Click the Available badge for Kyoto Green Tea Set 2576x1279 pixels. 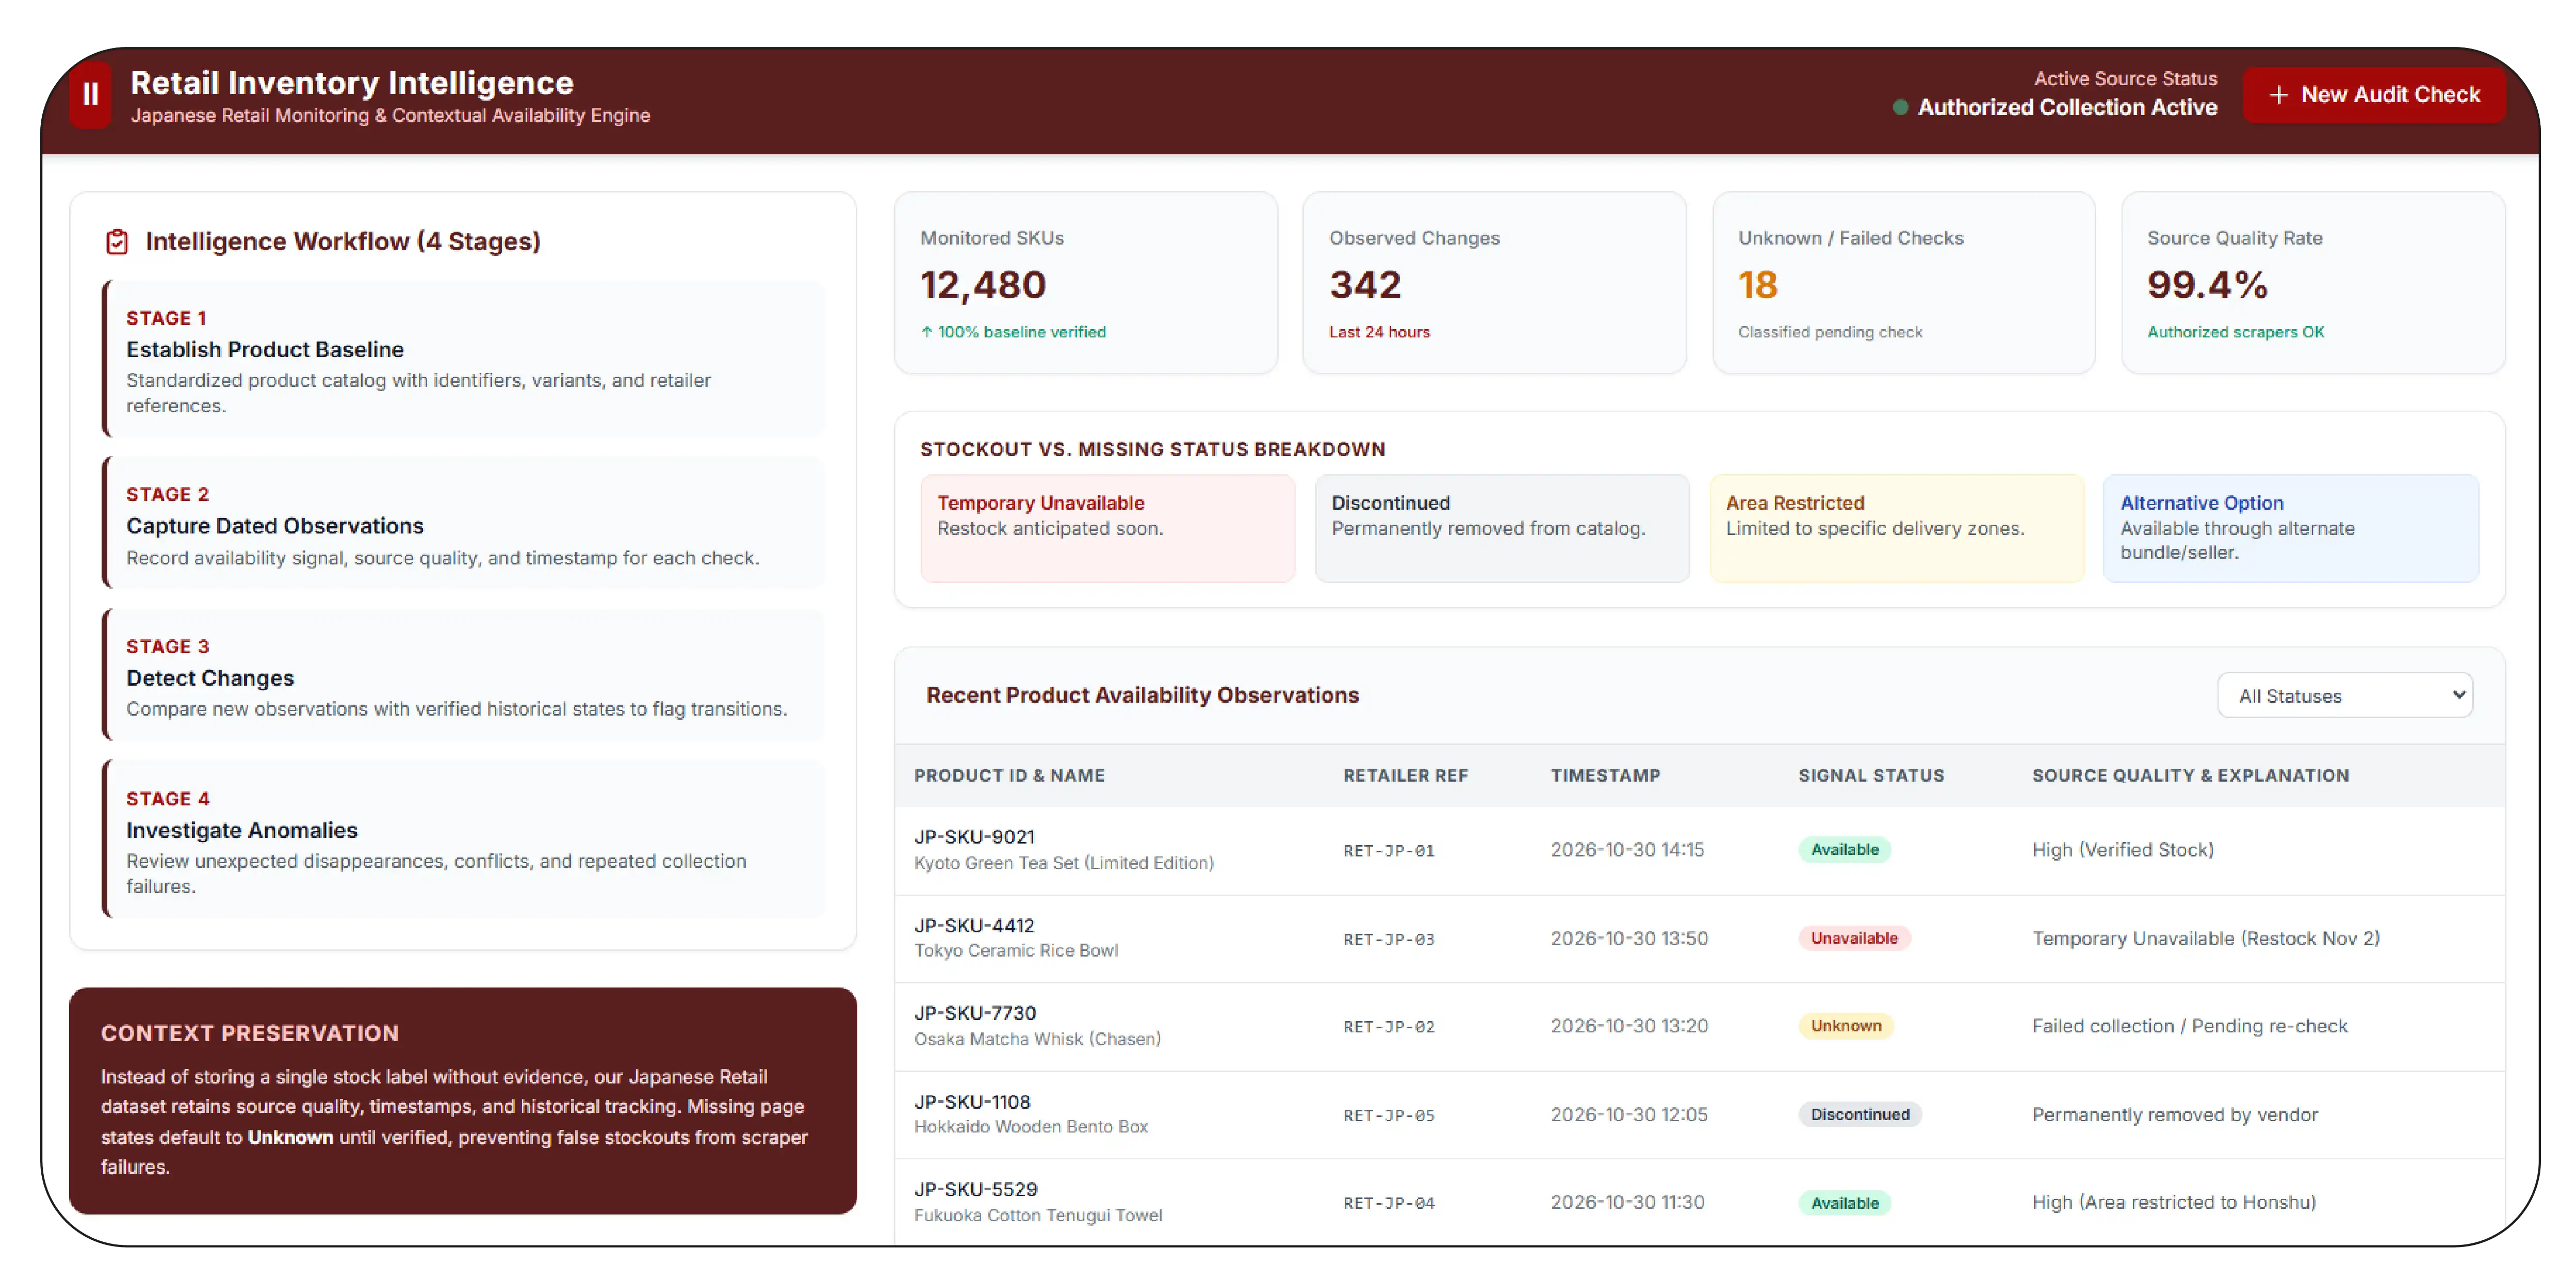point(1844,850)
